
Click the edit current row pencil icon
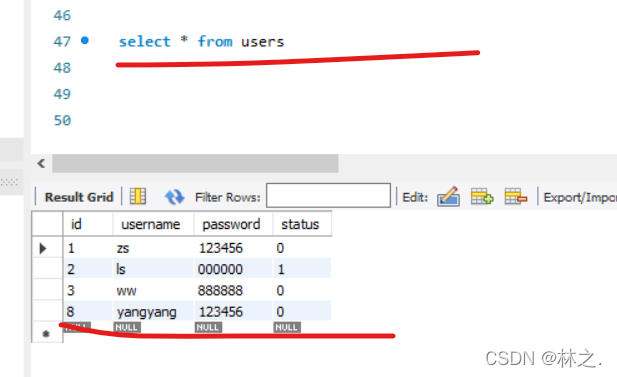click(448, 196)
